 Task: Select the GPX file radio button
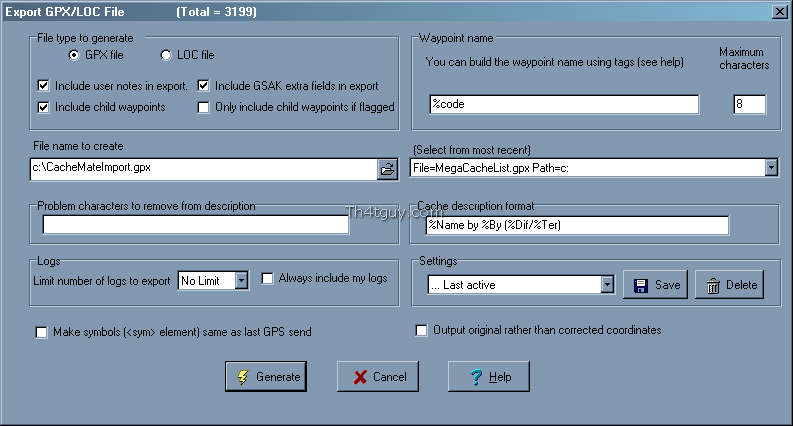click(x=75, y=55)
